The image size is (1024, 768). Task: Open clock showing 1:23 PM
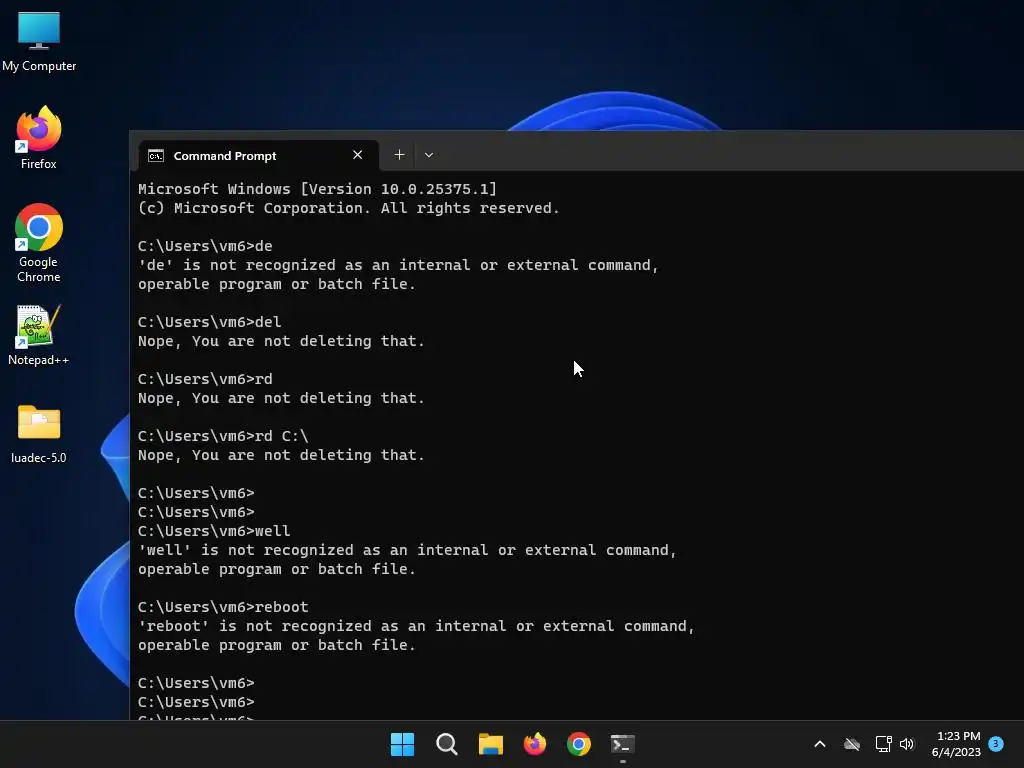click(956, 744)
